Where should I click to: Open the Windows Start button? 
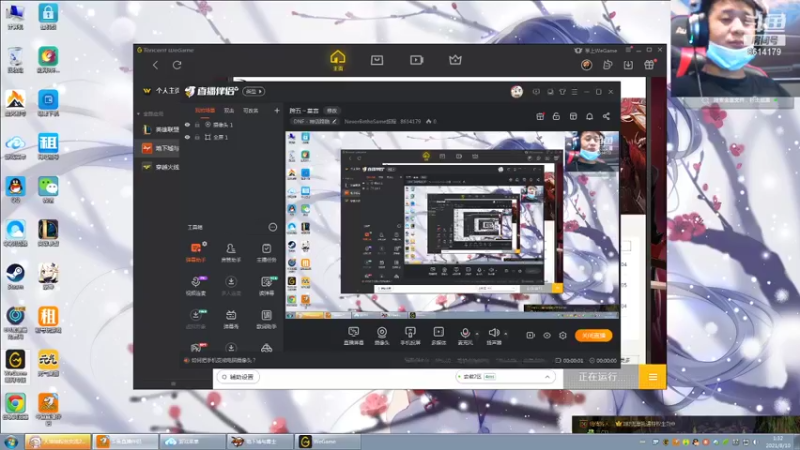coord(11,441)
